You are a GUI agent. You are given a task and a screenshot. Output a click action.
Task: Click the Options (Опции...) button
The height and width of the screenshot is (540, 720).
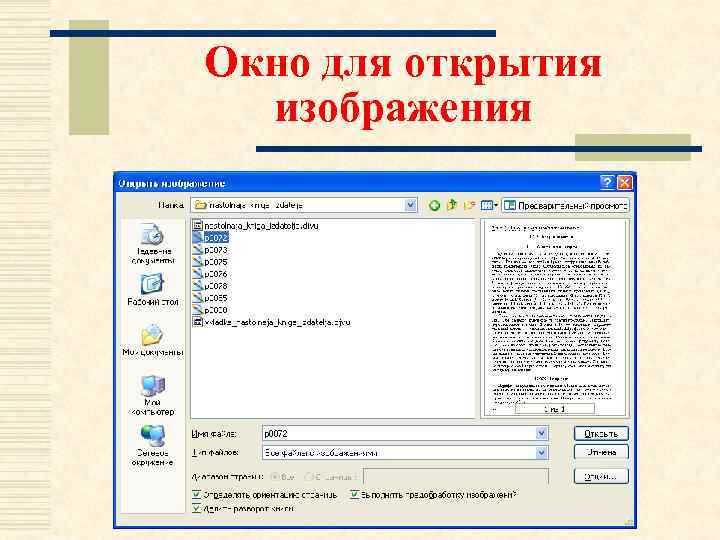601,476
